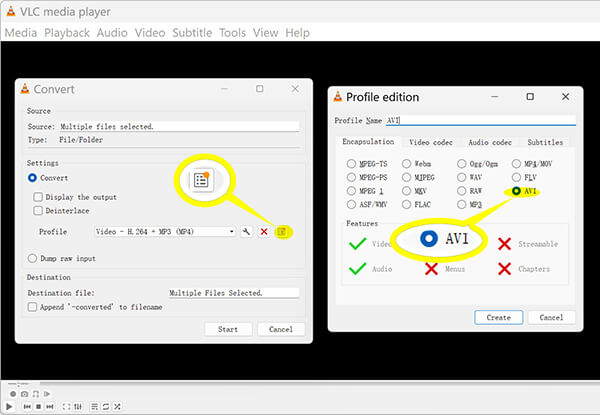
Task: Select Ogg/Ogm encapsulation
Action: pos(461,164)
